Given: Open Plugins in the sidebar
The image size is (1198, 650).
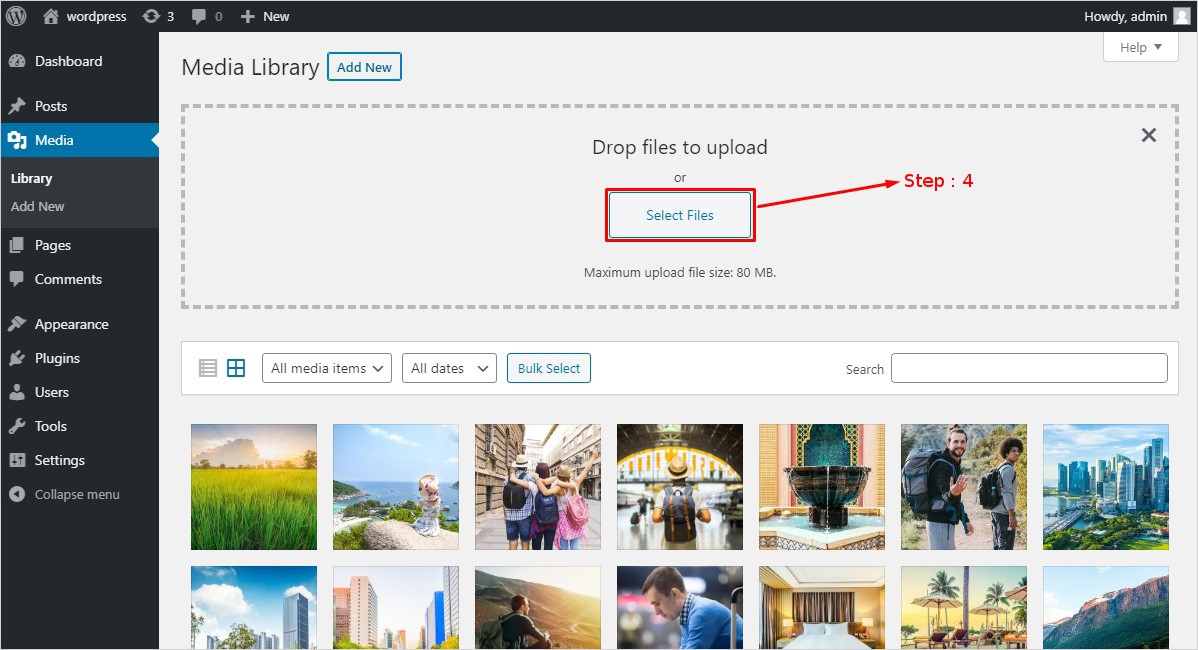Looking at the screenshot, I should [57, 358].
